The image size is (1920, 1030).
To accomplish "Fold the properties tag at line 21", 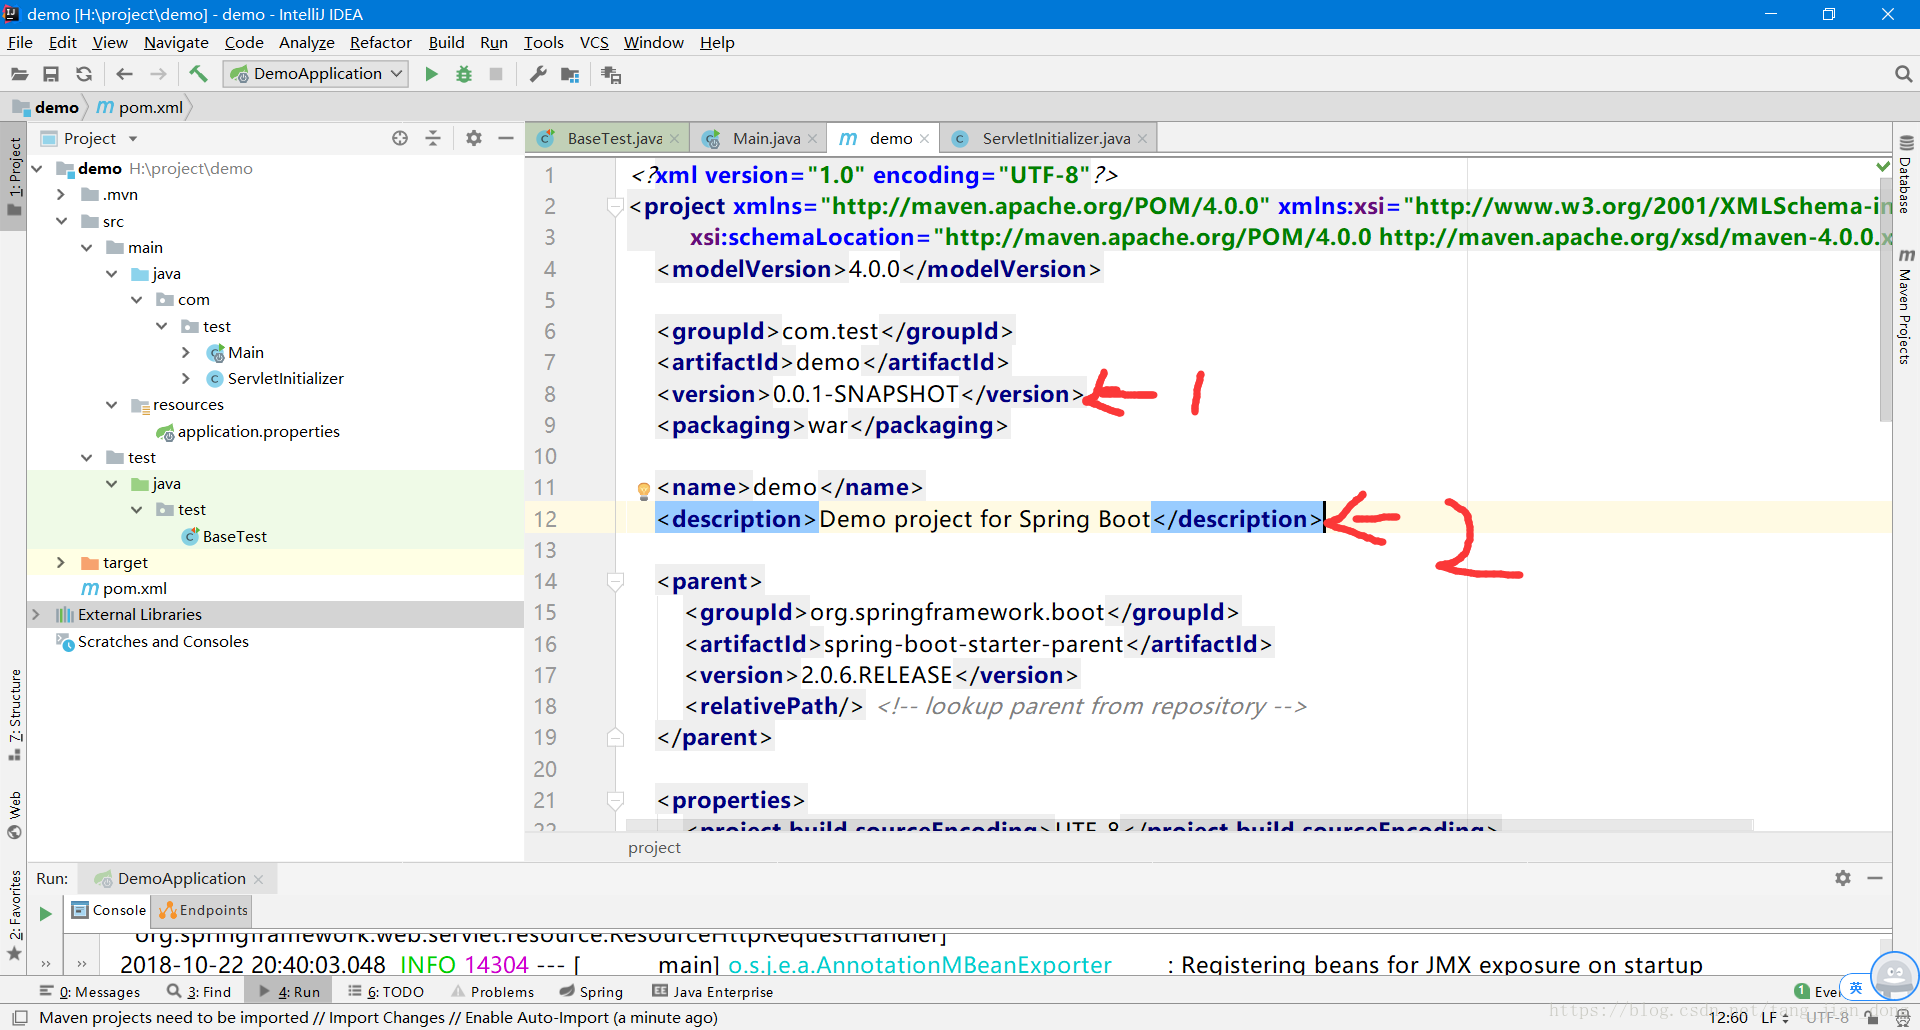I will (616, 800).
